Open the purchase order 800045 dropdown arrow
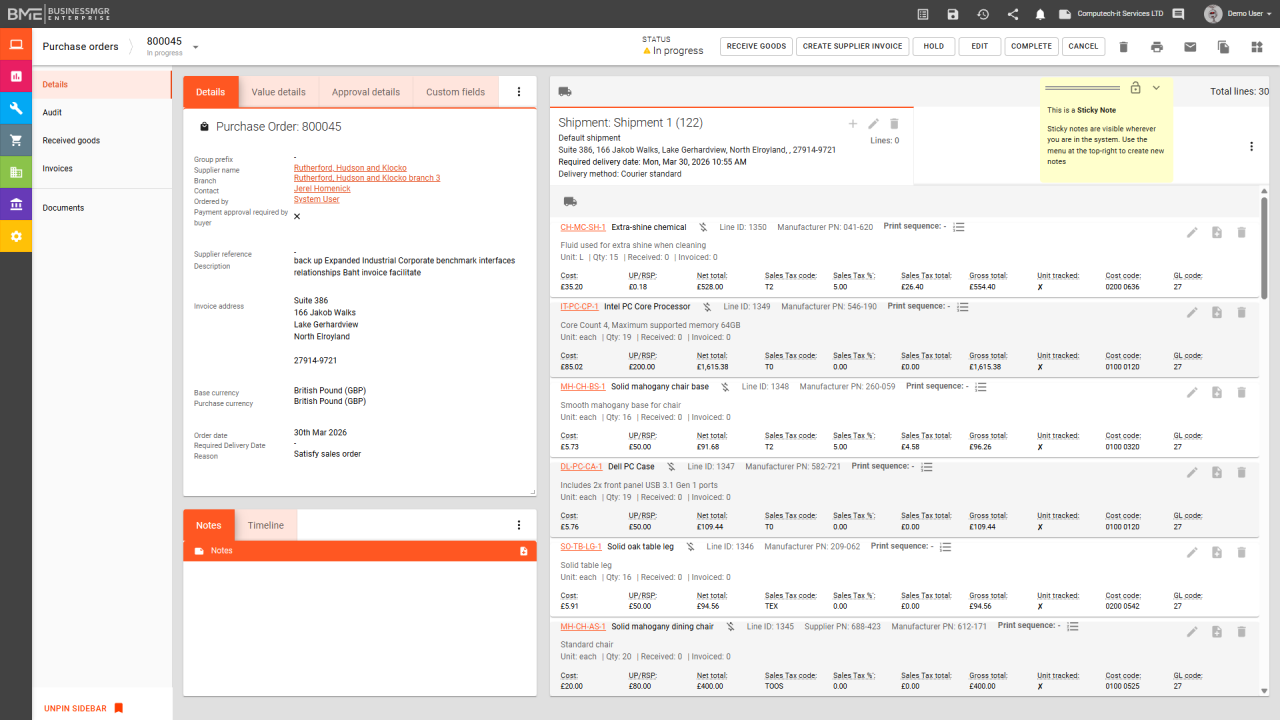Screen dimensions: 1280x720 pyautogui.click(x=196, y=47)
